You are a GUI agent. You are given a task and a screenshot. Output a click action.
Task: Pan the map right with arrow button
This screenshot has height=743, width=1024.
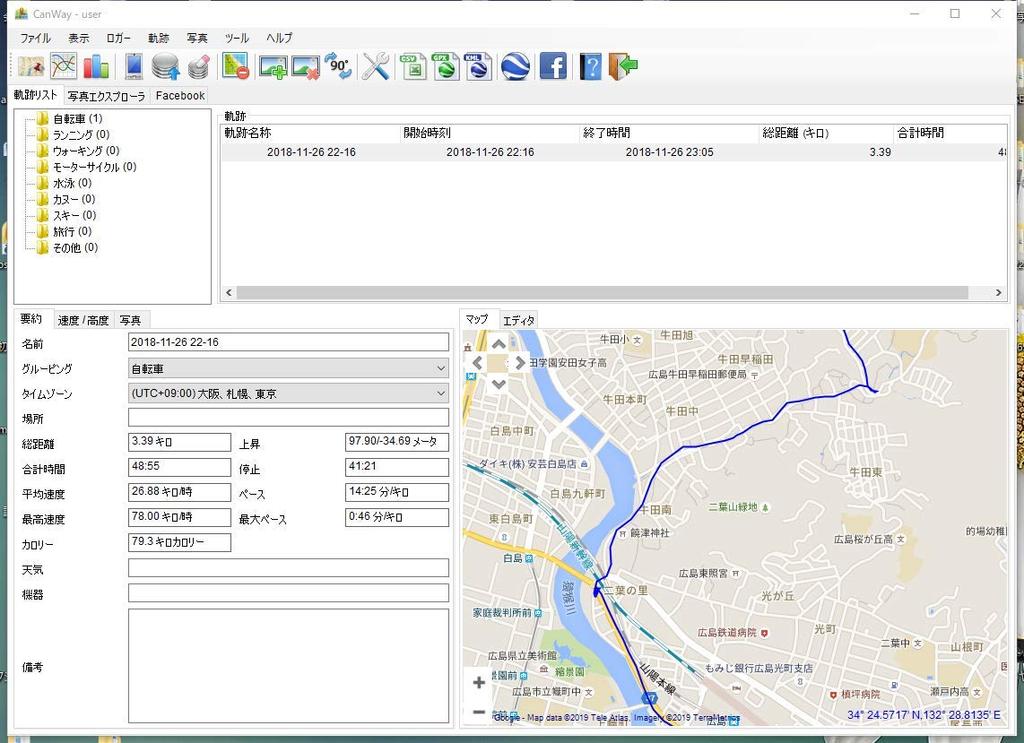519,363
